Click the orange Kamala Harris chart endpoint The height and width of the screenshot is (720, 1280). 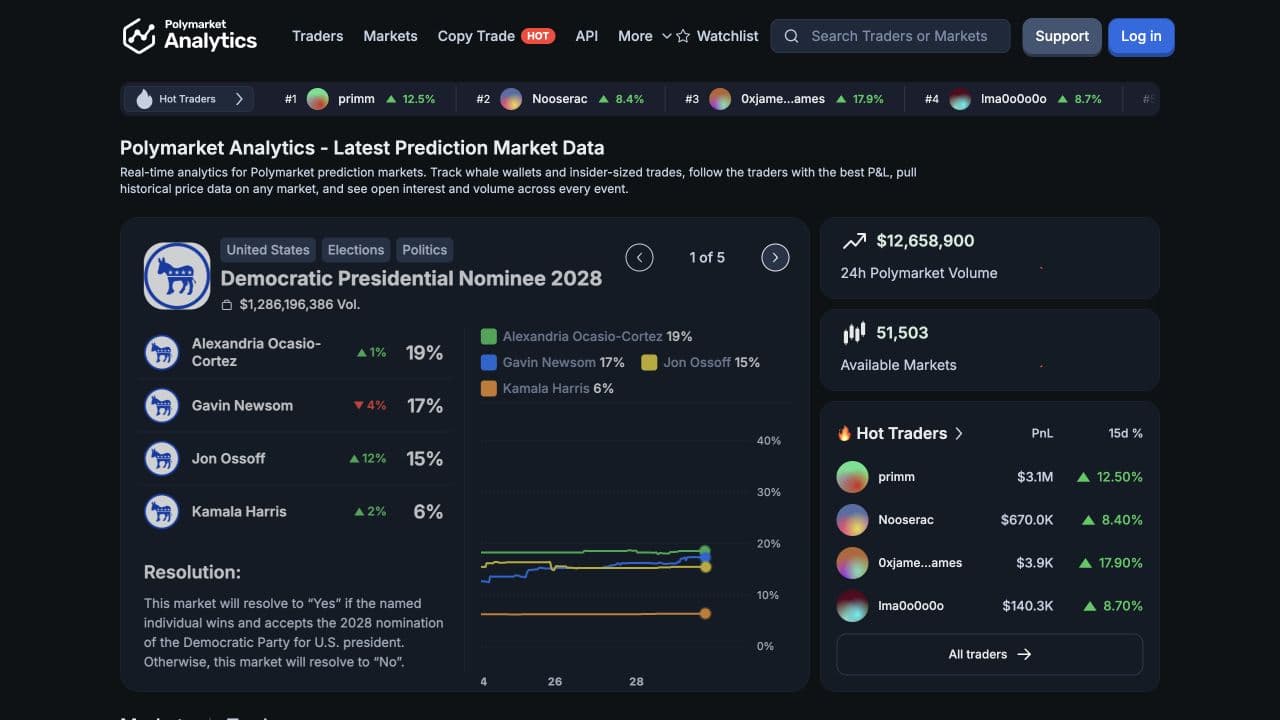pyautogui.click(x=705, y=613)
